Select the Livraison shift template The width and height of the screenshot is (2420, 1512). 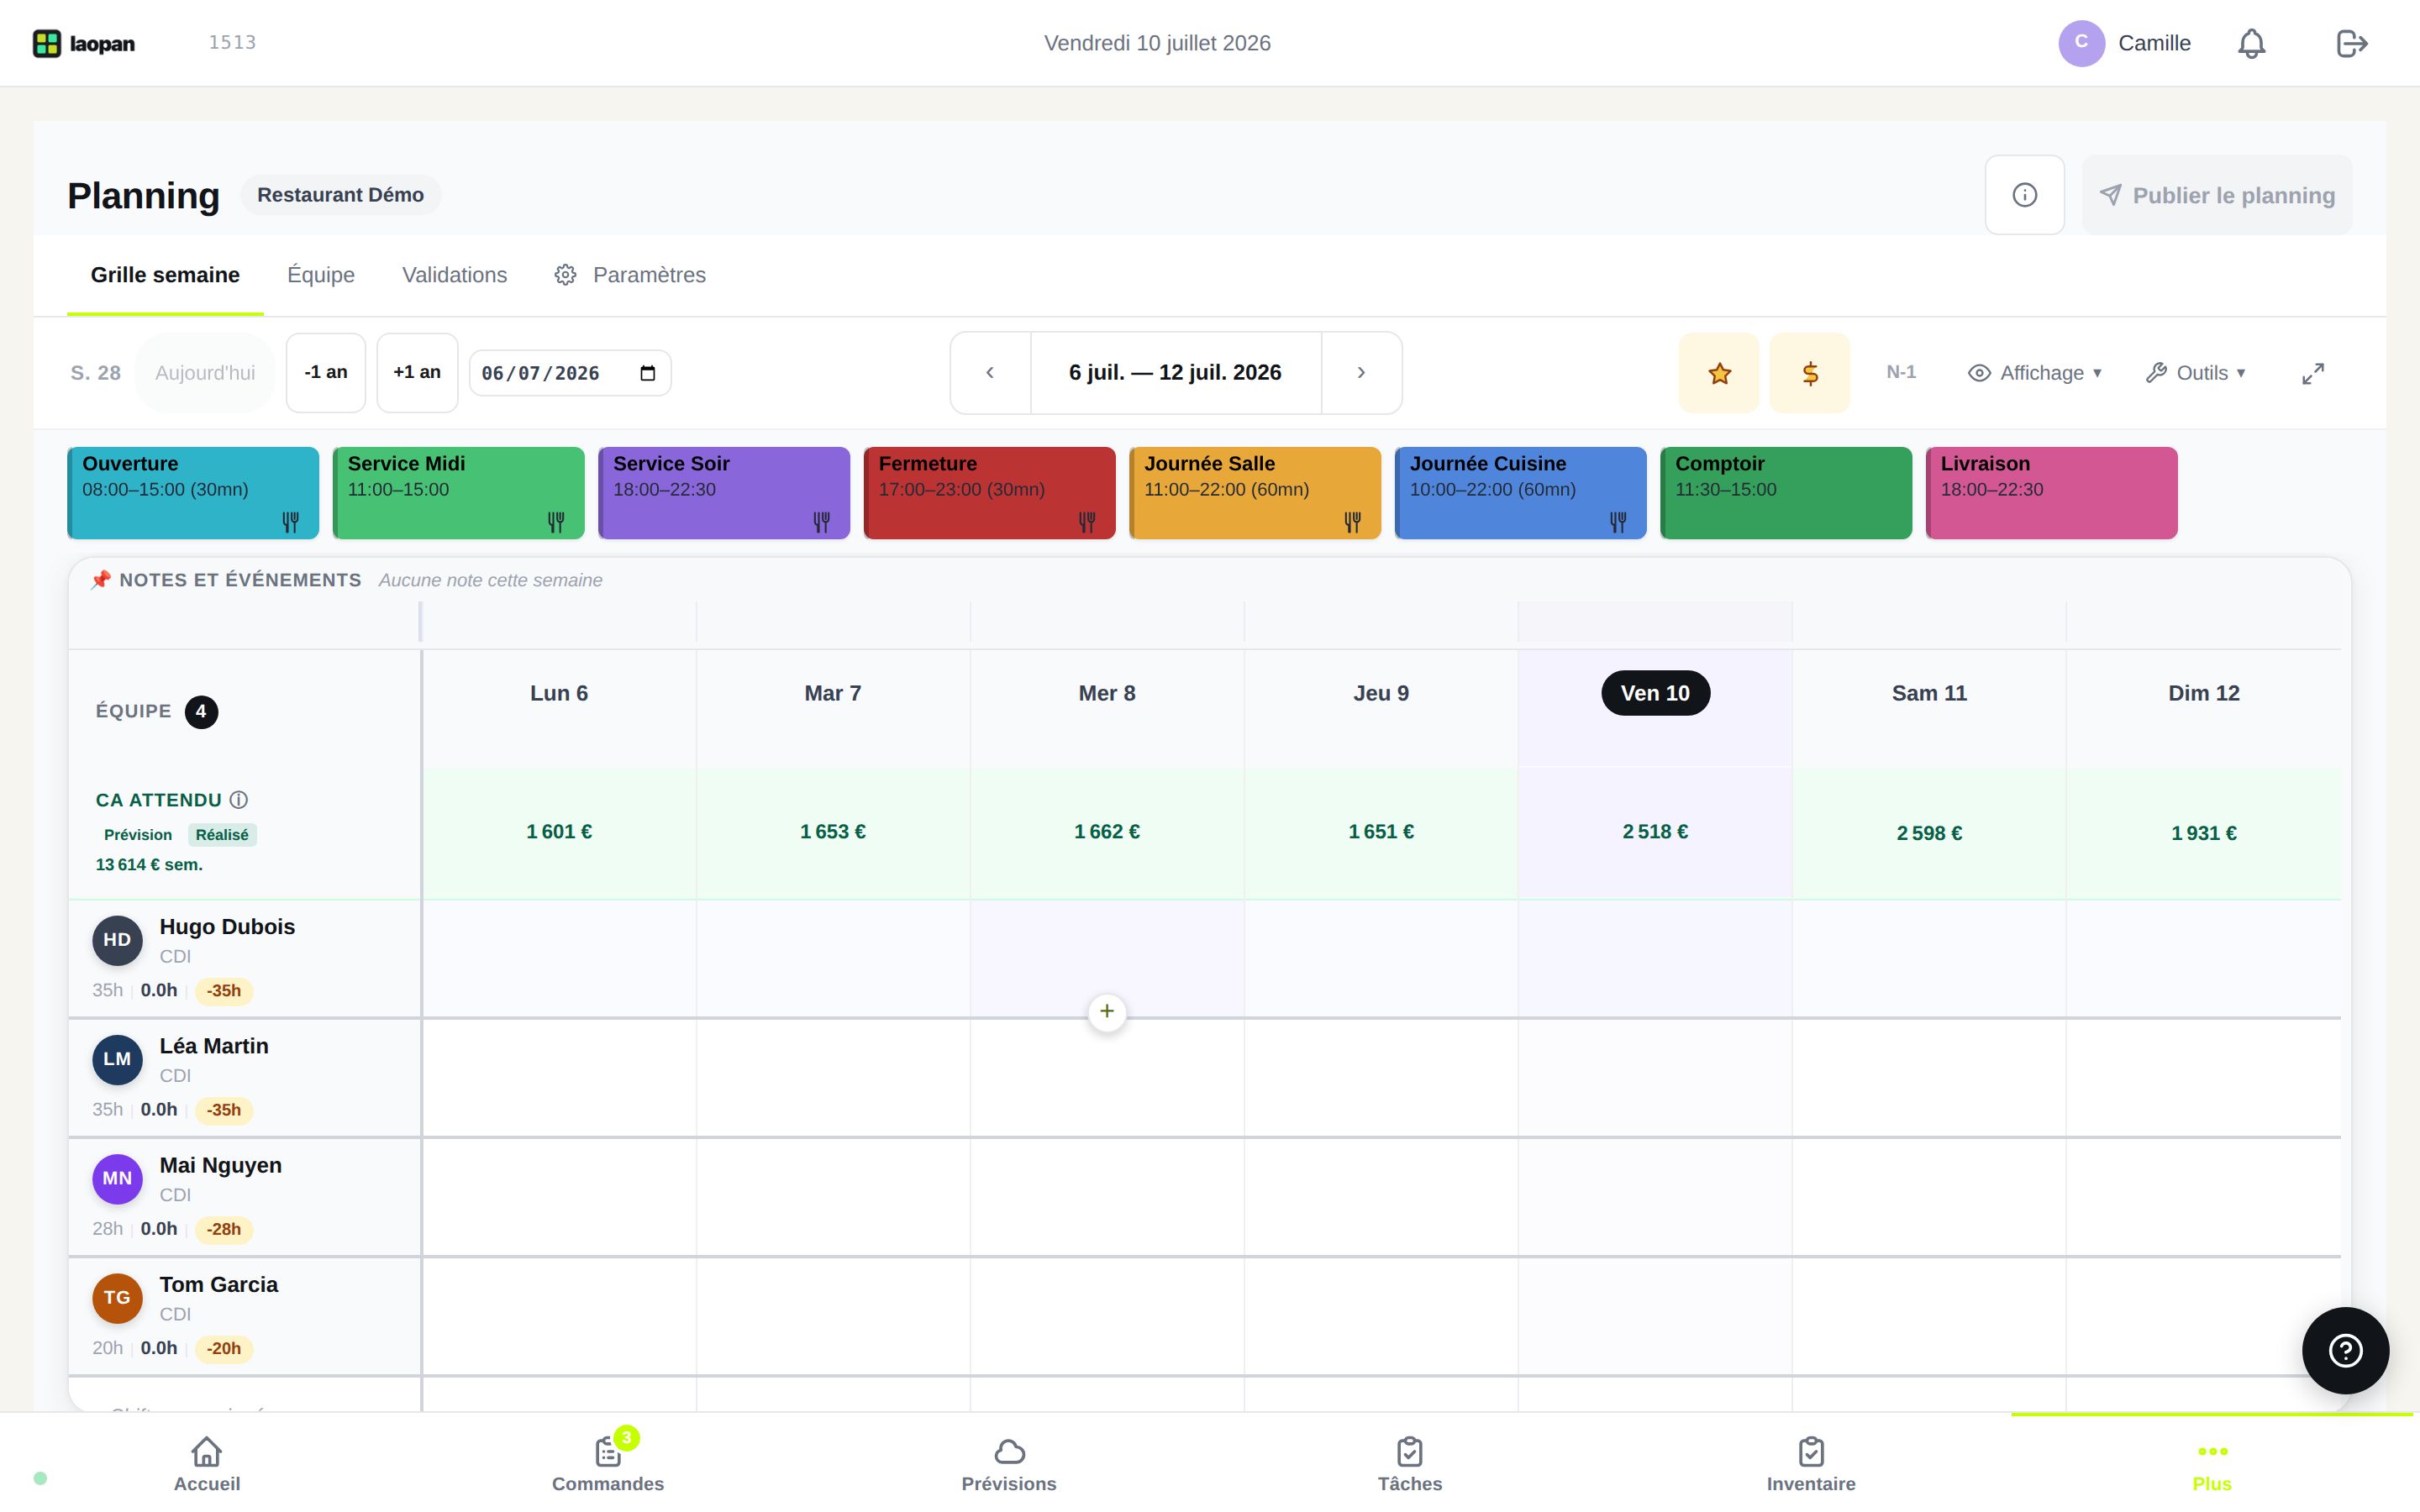[2051, 493]
